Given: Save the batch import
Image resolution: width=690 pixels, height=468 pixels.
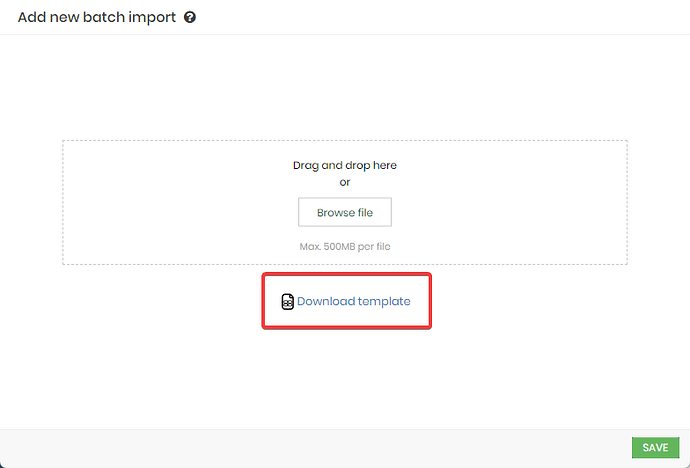Looking at the screenshot, I should pyautogui.click(x=655, y=447).
